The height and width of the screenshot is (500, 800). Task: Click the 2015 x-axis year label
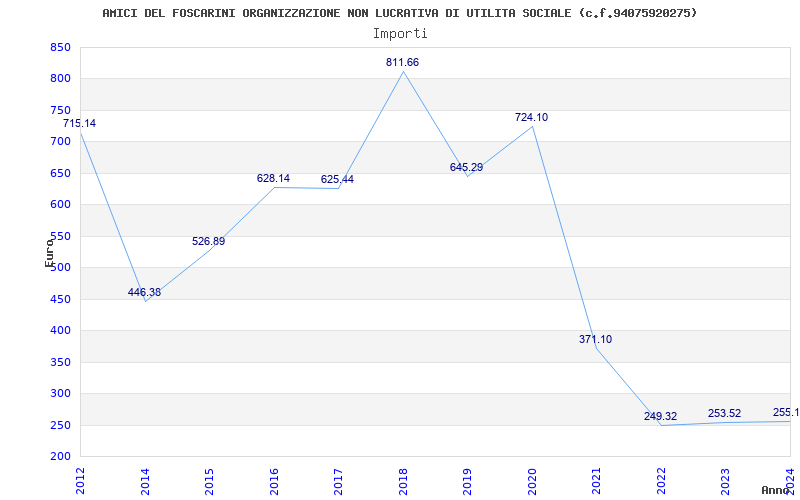click(209, 480)
